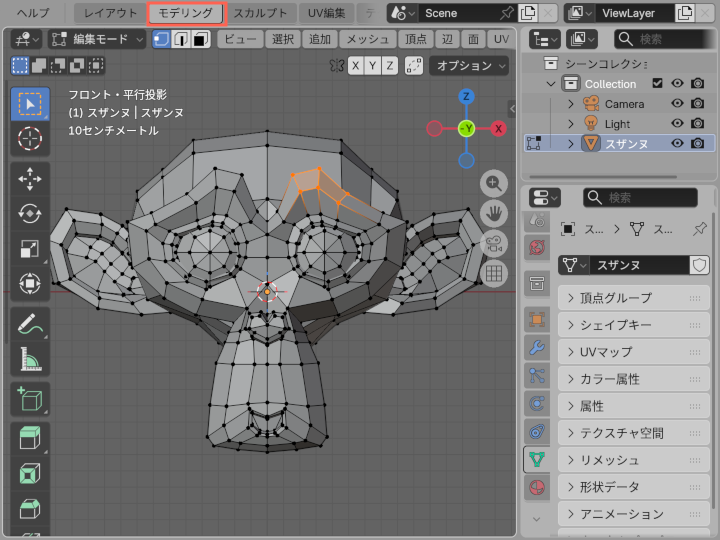Toggle camera view icon in viewport
The height and width of the screenshot is (540, 720).
pos(494,243)
